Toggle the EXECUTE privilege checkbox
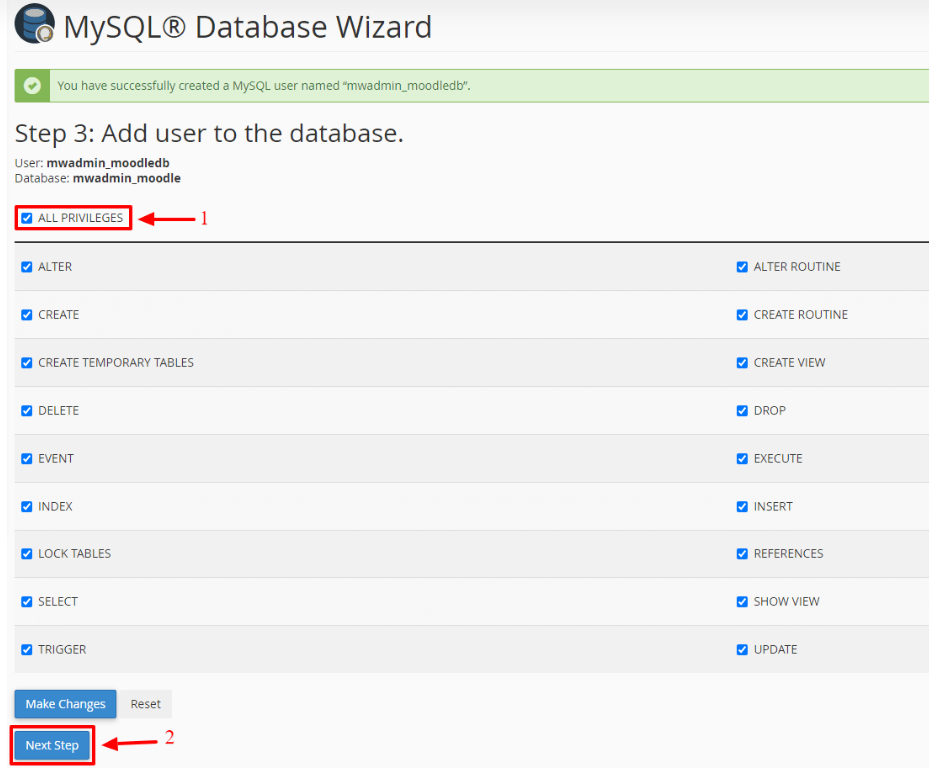929x769 pixels. pos(742,459)
